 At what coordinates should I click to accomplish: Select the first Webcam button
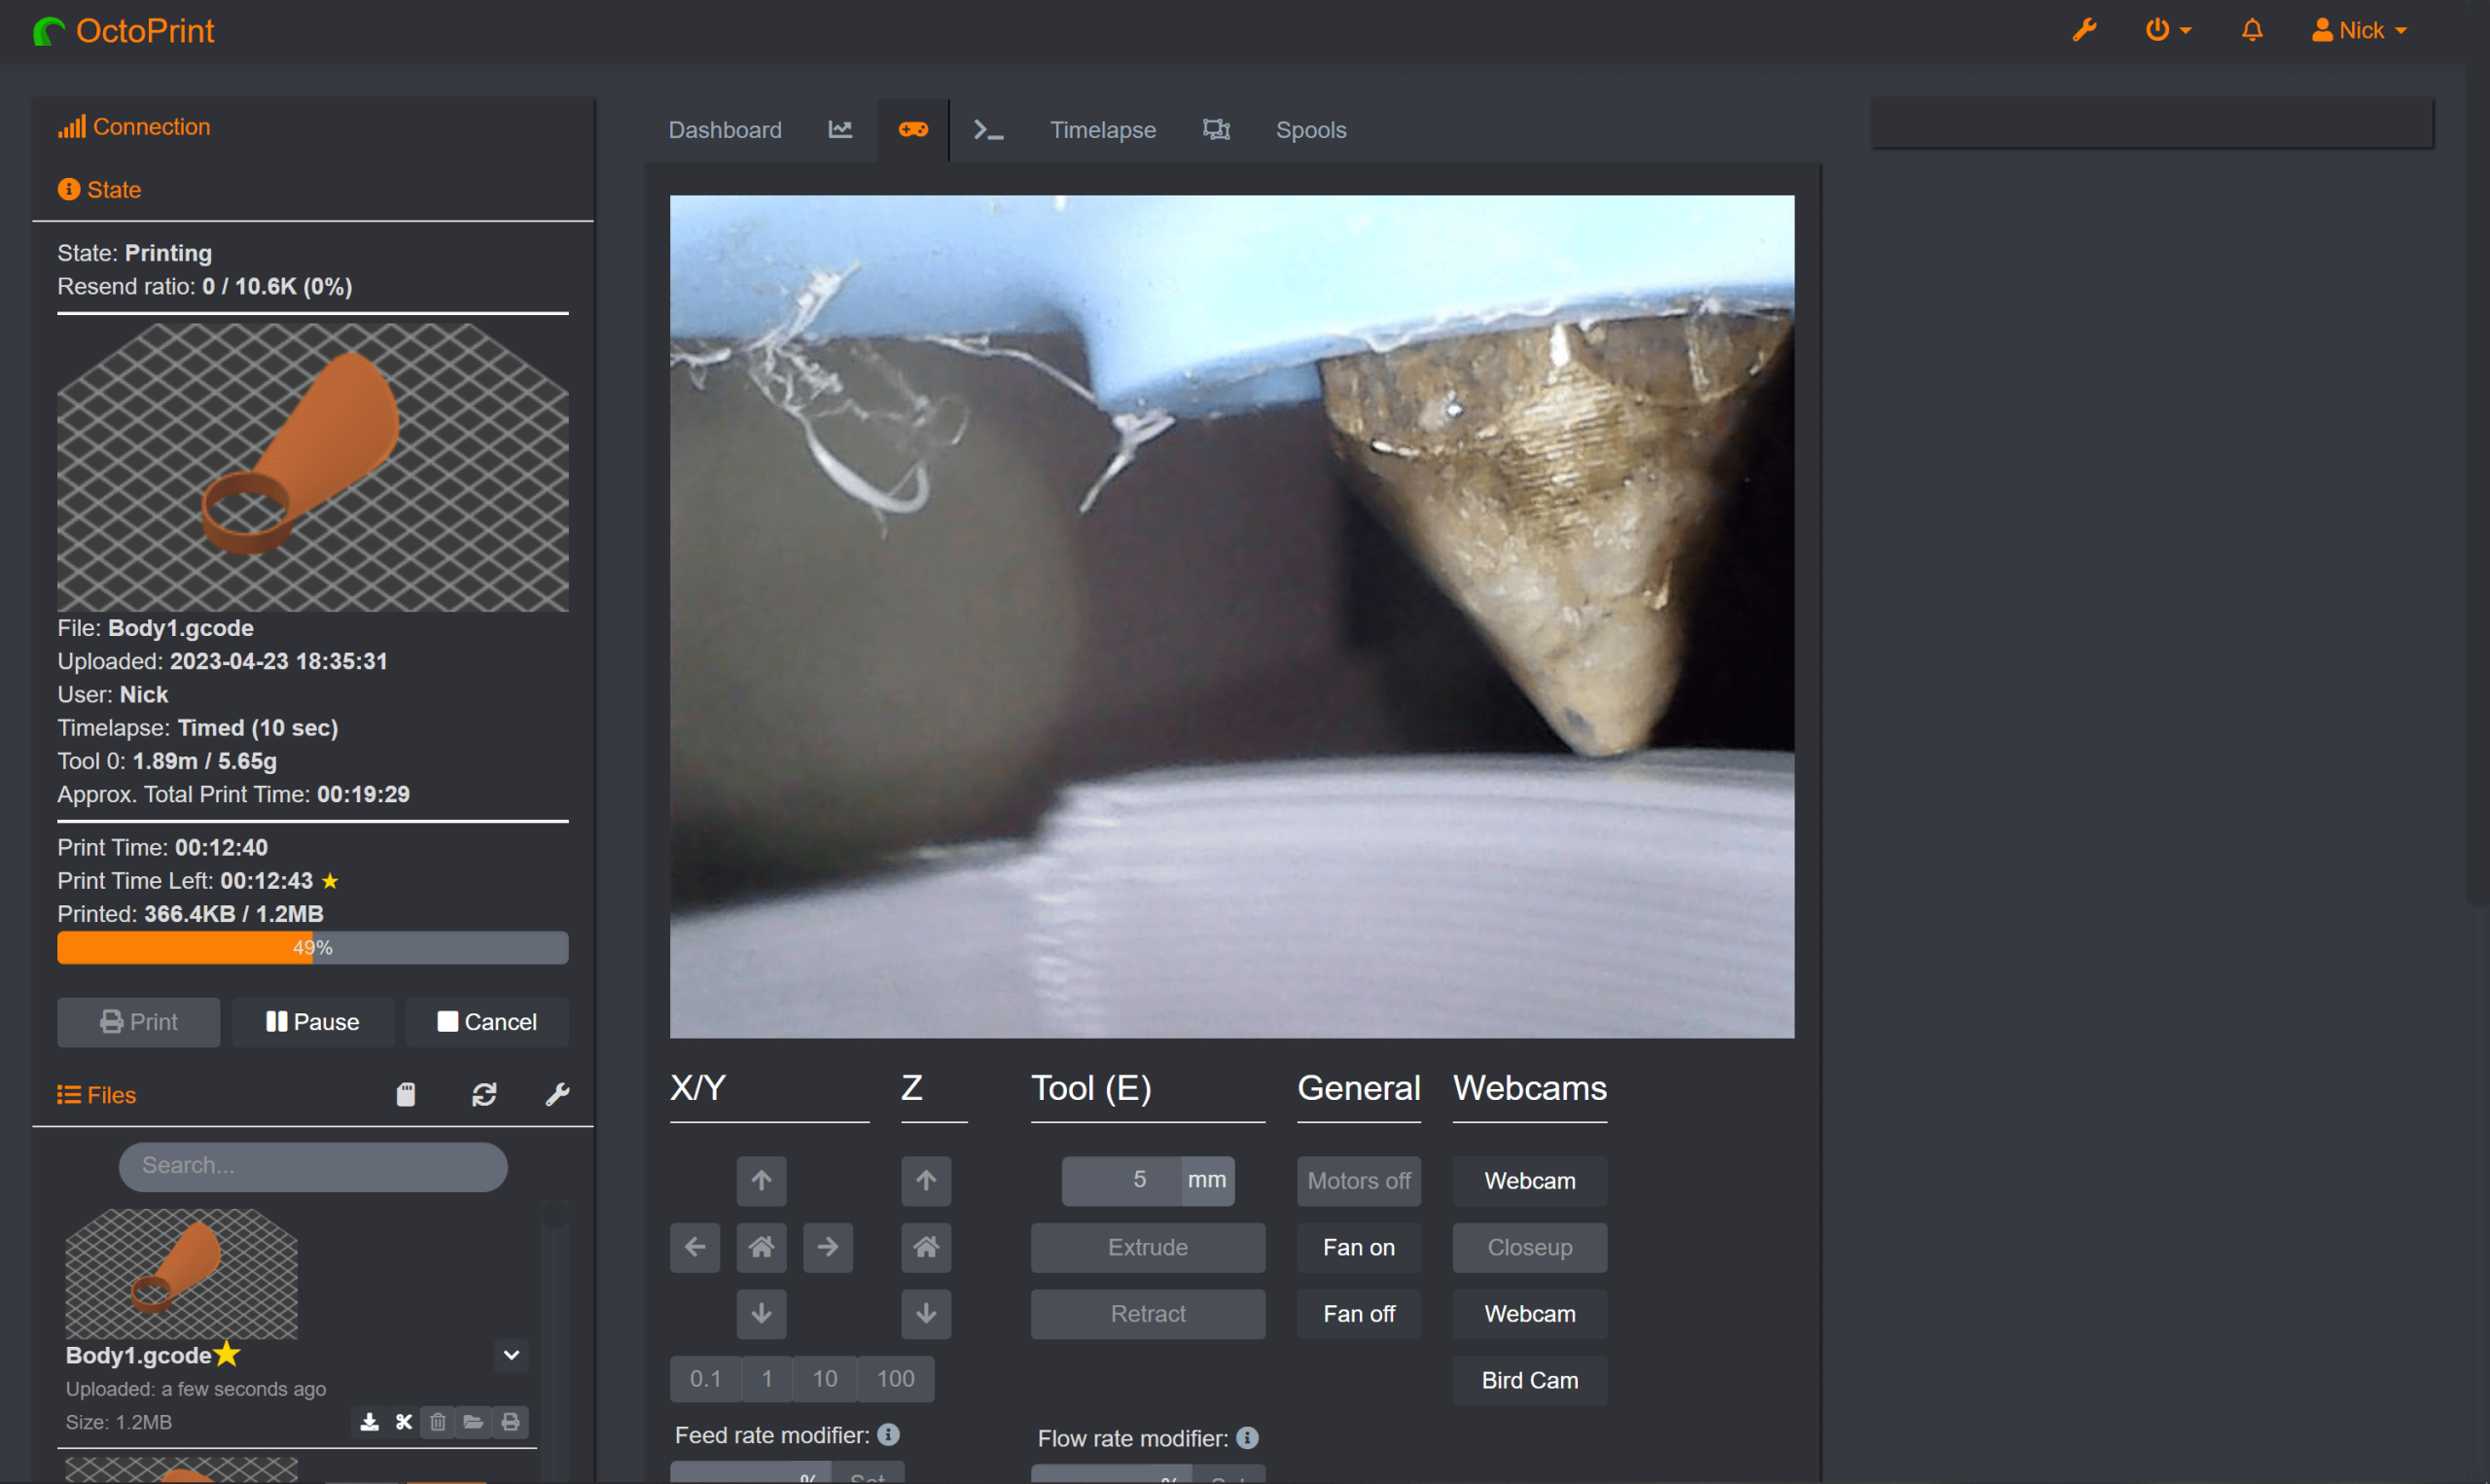point(1530,1181)
